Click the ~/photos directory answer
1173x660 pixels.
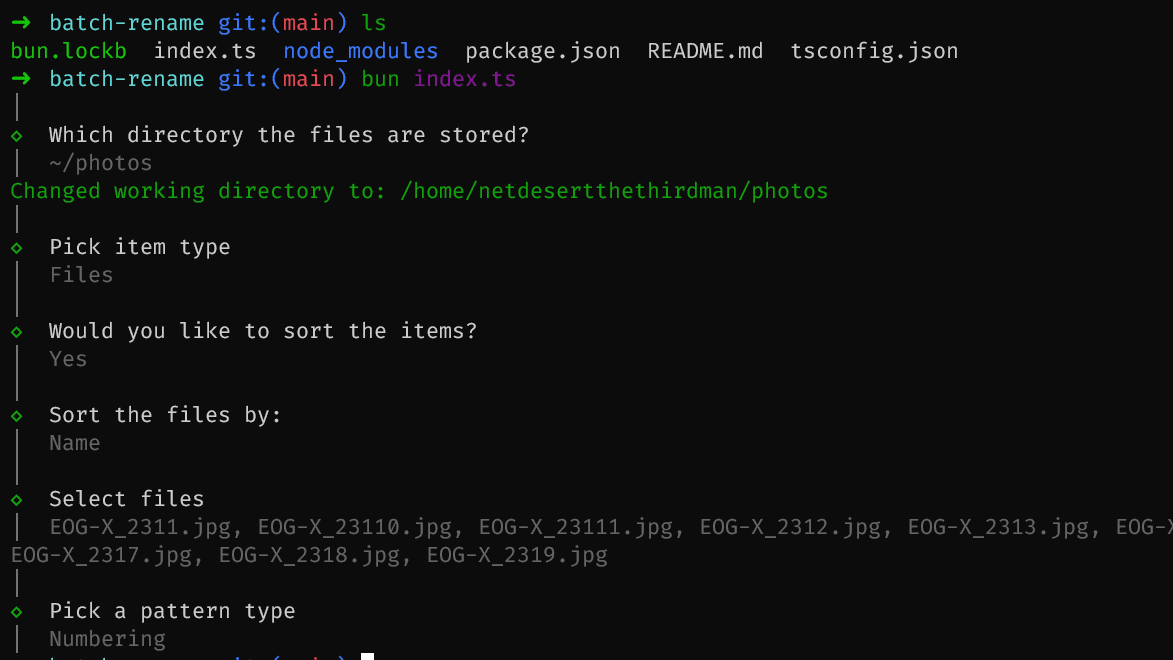100,163
